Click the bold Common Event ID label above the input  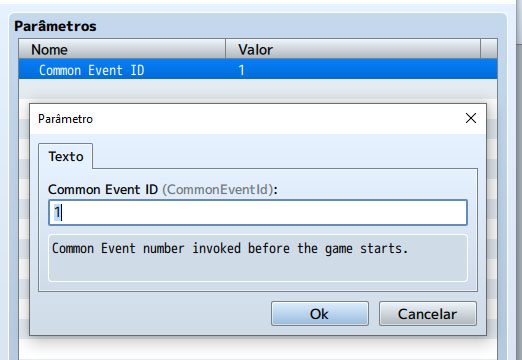pos(103,189)
